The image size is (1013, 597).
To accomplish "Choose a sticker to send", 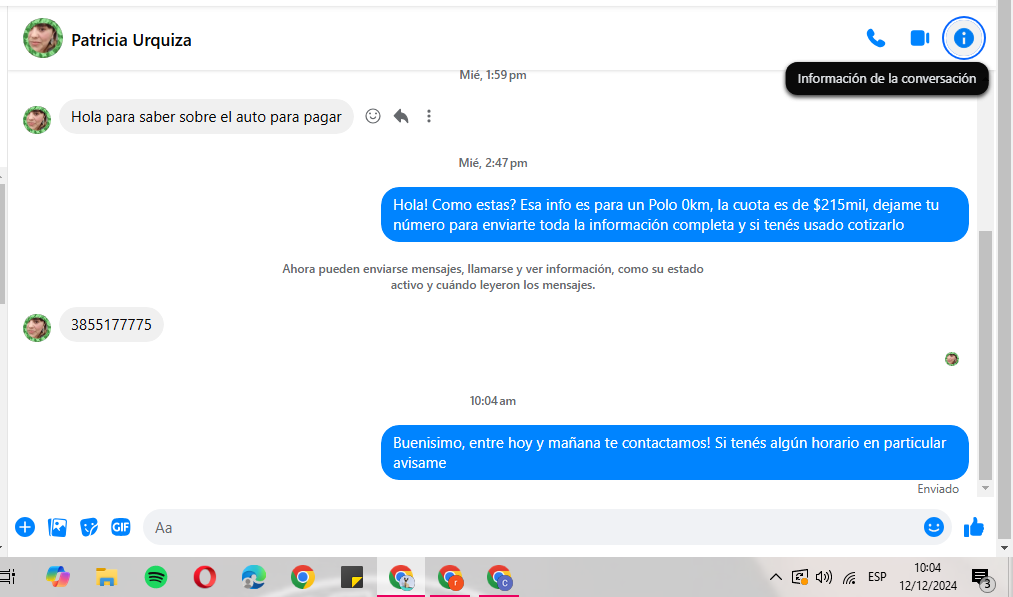I will 89,527.
